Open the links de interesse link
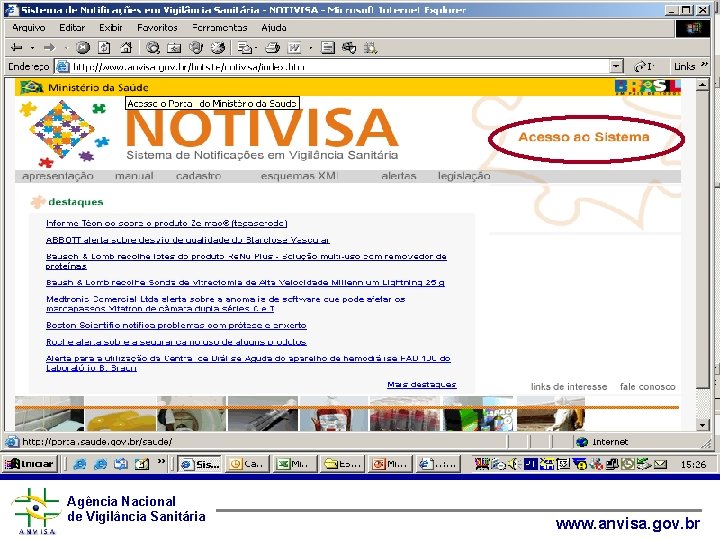The height and width of the screenshot is (540, 720). pos(569,387)
